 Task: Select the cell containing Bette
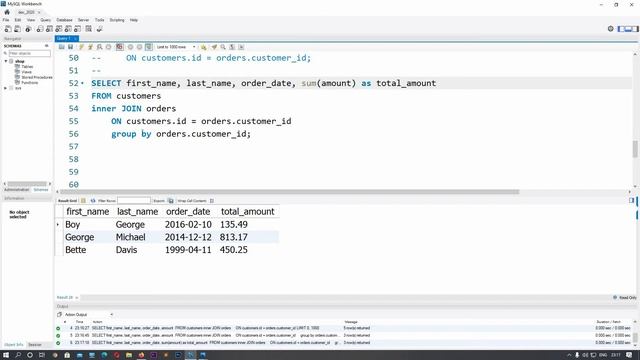(x=76, y=250)
